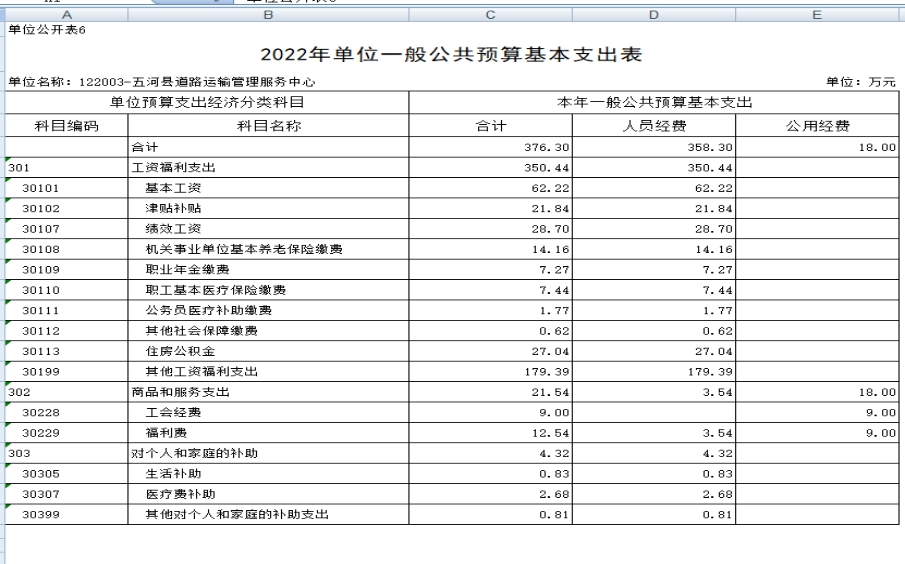Select the 公用经费 header cell
The width and height of the screenshot is (905, 564).
(817, 126)
